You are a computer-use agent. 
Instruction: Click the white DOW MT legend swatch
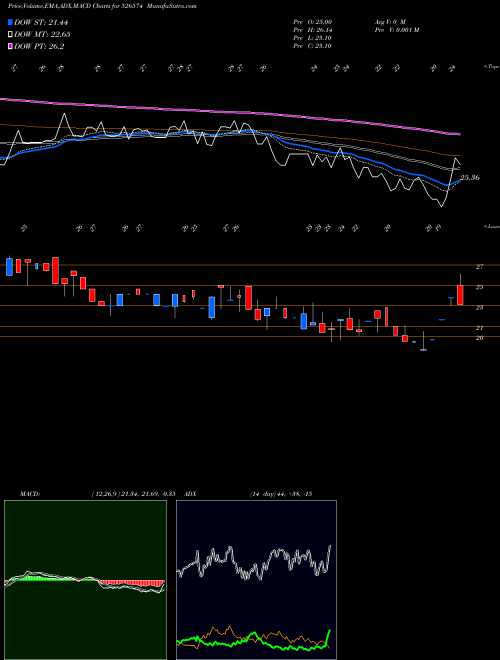(x=11, y=35)
